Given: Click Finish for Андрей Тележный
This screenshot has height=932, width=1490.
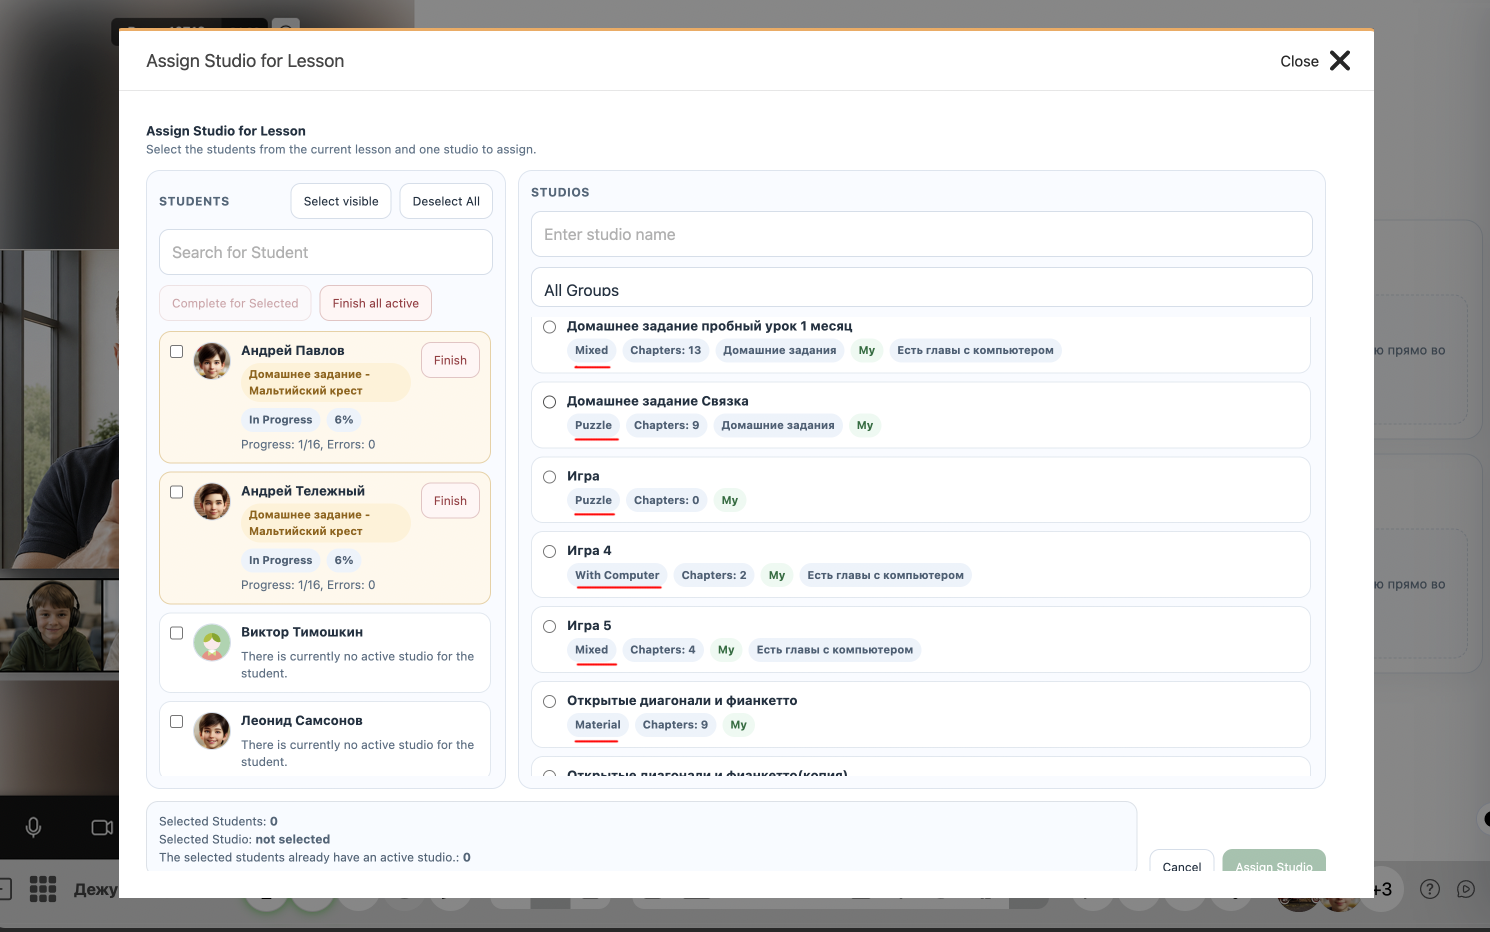Looking at the screenshot, I should coord(450,501).
